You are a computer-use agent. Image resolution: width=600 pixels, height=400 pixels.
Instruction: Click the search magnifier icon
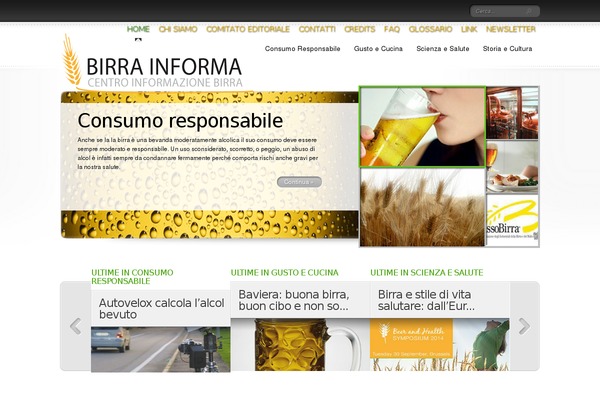pyautogui.click(x=529, y=11)
